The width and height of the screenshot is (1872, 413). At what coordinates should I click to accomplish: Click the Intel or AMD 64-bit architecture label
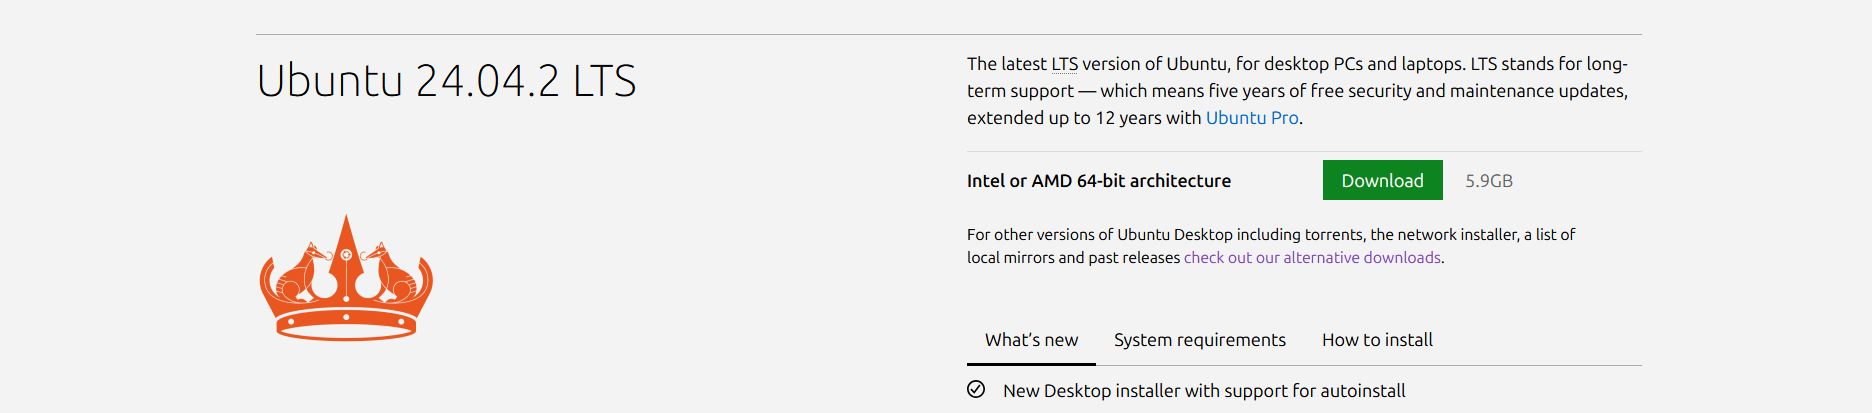(x=1099, y=181)
